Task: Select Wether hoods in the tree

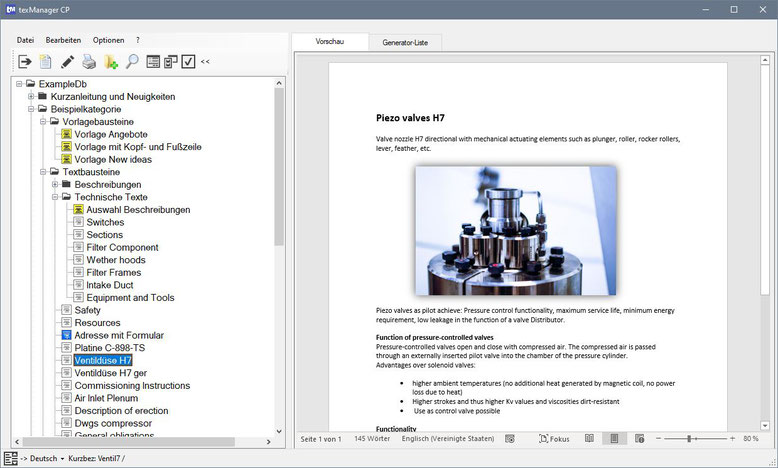Action: pos(116,260)
